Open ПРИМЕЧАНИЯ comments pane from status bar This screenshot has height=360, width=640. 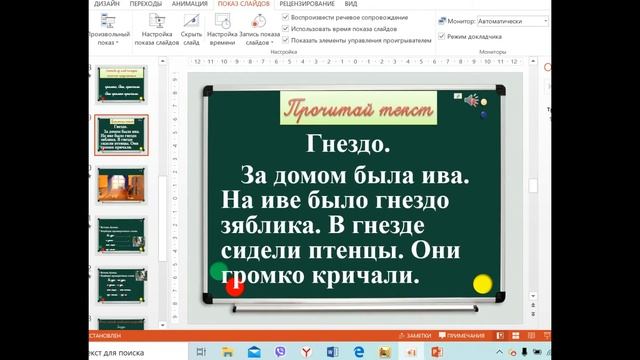[x=462, y=336]
